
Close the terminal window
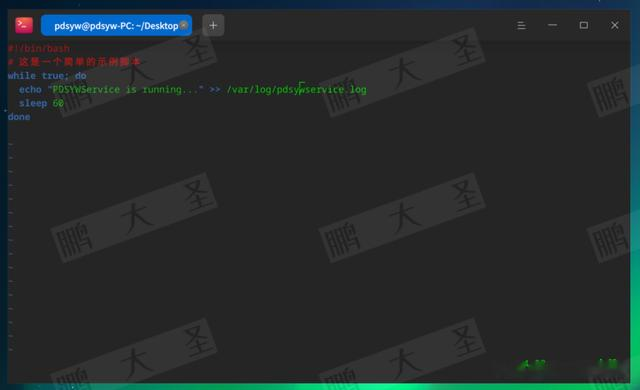click(615, 25)
